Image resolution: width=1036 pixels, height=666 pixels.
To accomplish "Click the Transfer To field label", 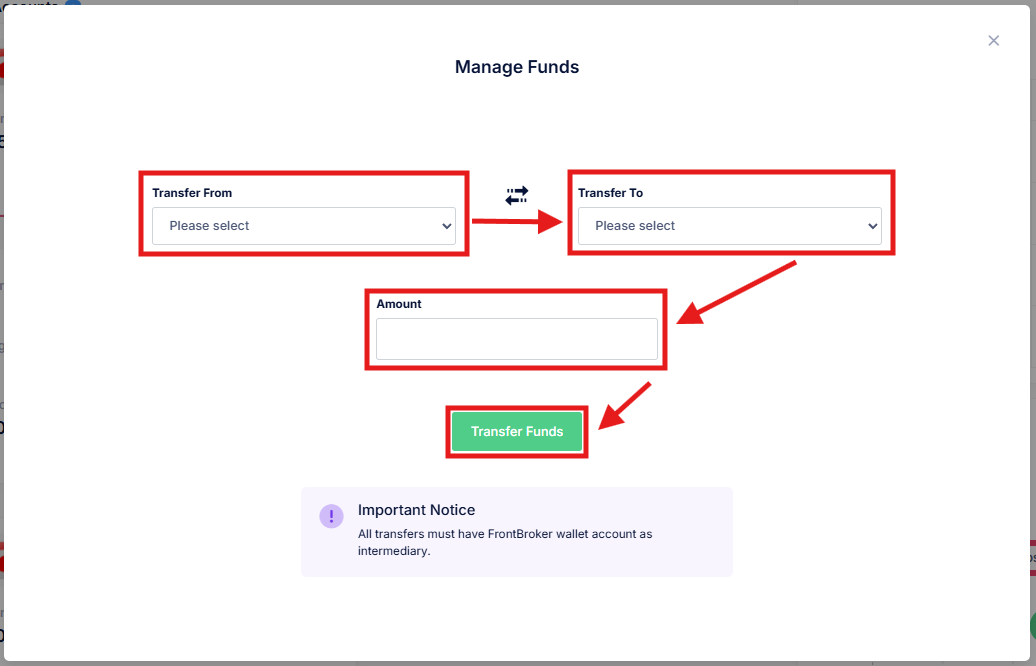I will [x=610, y=193].
